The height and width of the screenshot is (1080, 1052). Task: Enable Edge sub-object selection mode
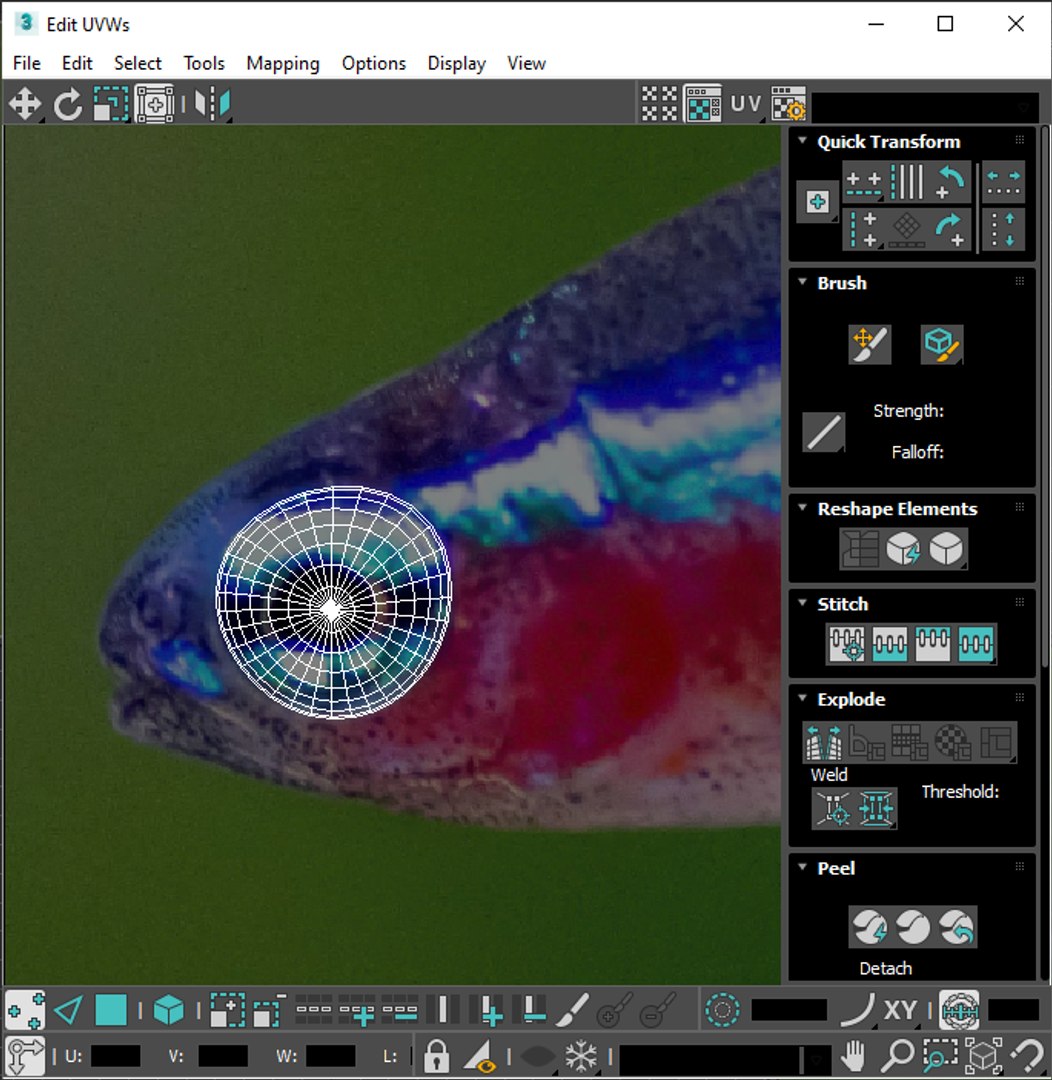(x=68, y=1010)
